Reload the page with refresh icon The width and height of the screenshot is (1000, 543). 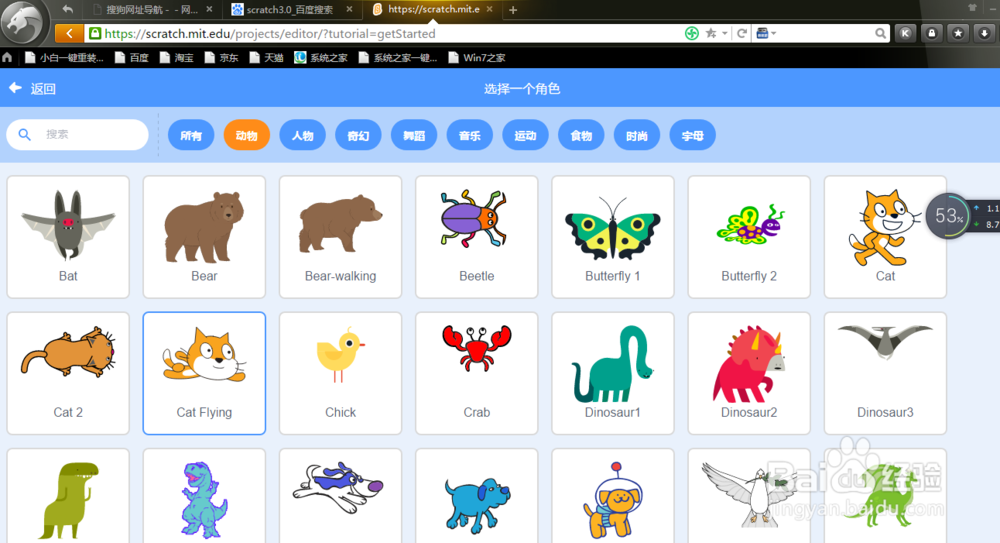[x=742, y=33]
